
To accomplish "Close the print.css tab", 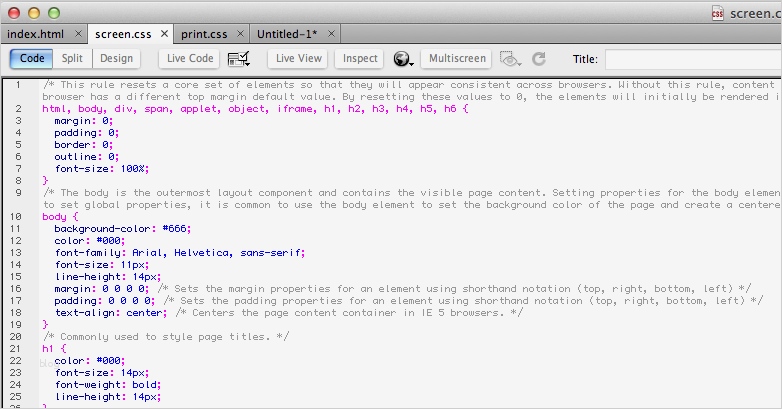I will tap(240, 34).
